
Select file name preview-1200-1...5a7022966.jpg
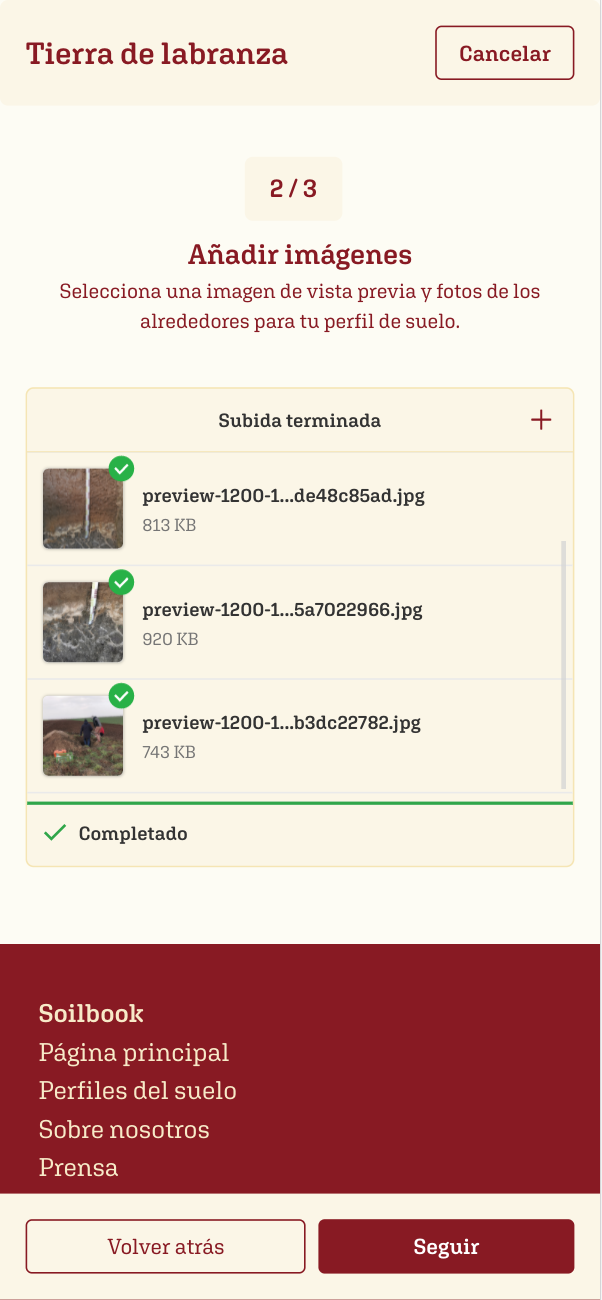(x=282, y=610)
